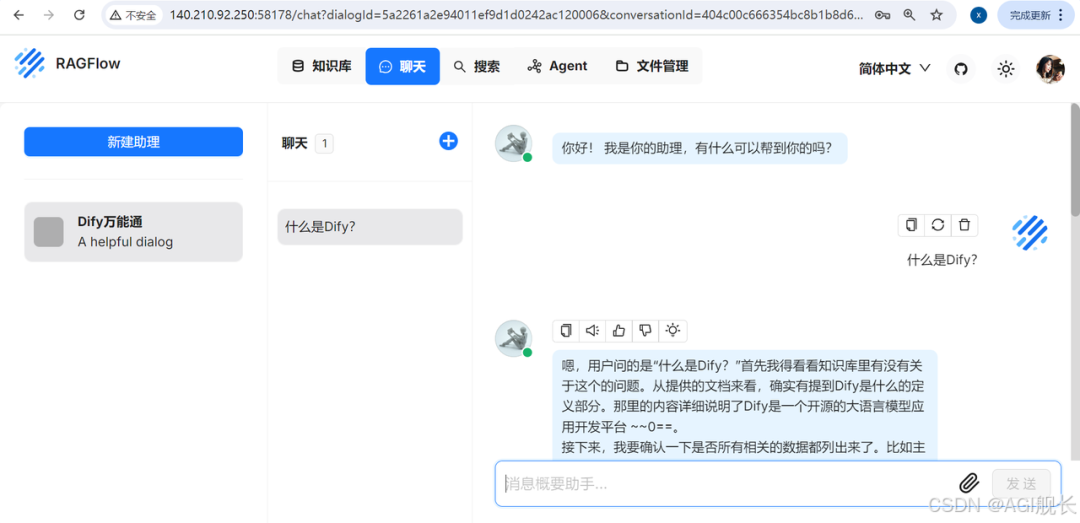This screenshot has height=523, width=1080.
Task: Open the GitHub link icon
Action: tap(961, 69)
